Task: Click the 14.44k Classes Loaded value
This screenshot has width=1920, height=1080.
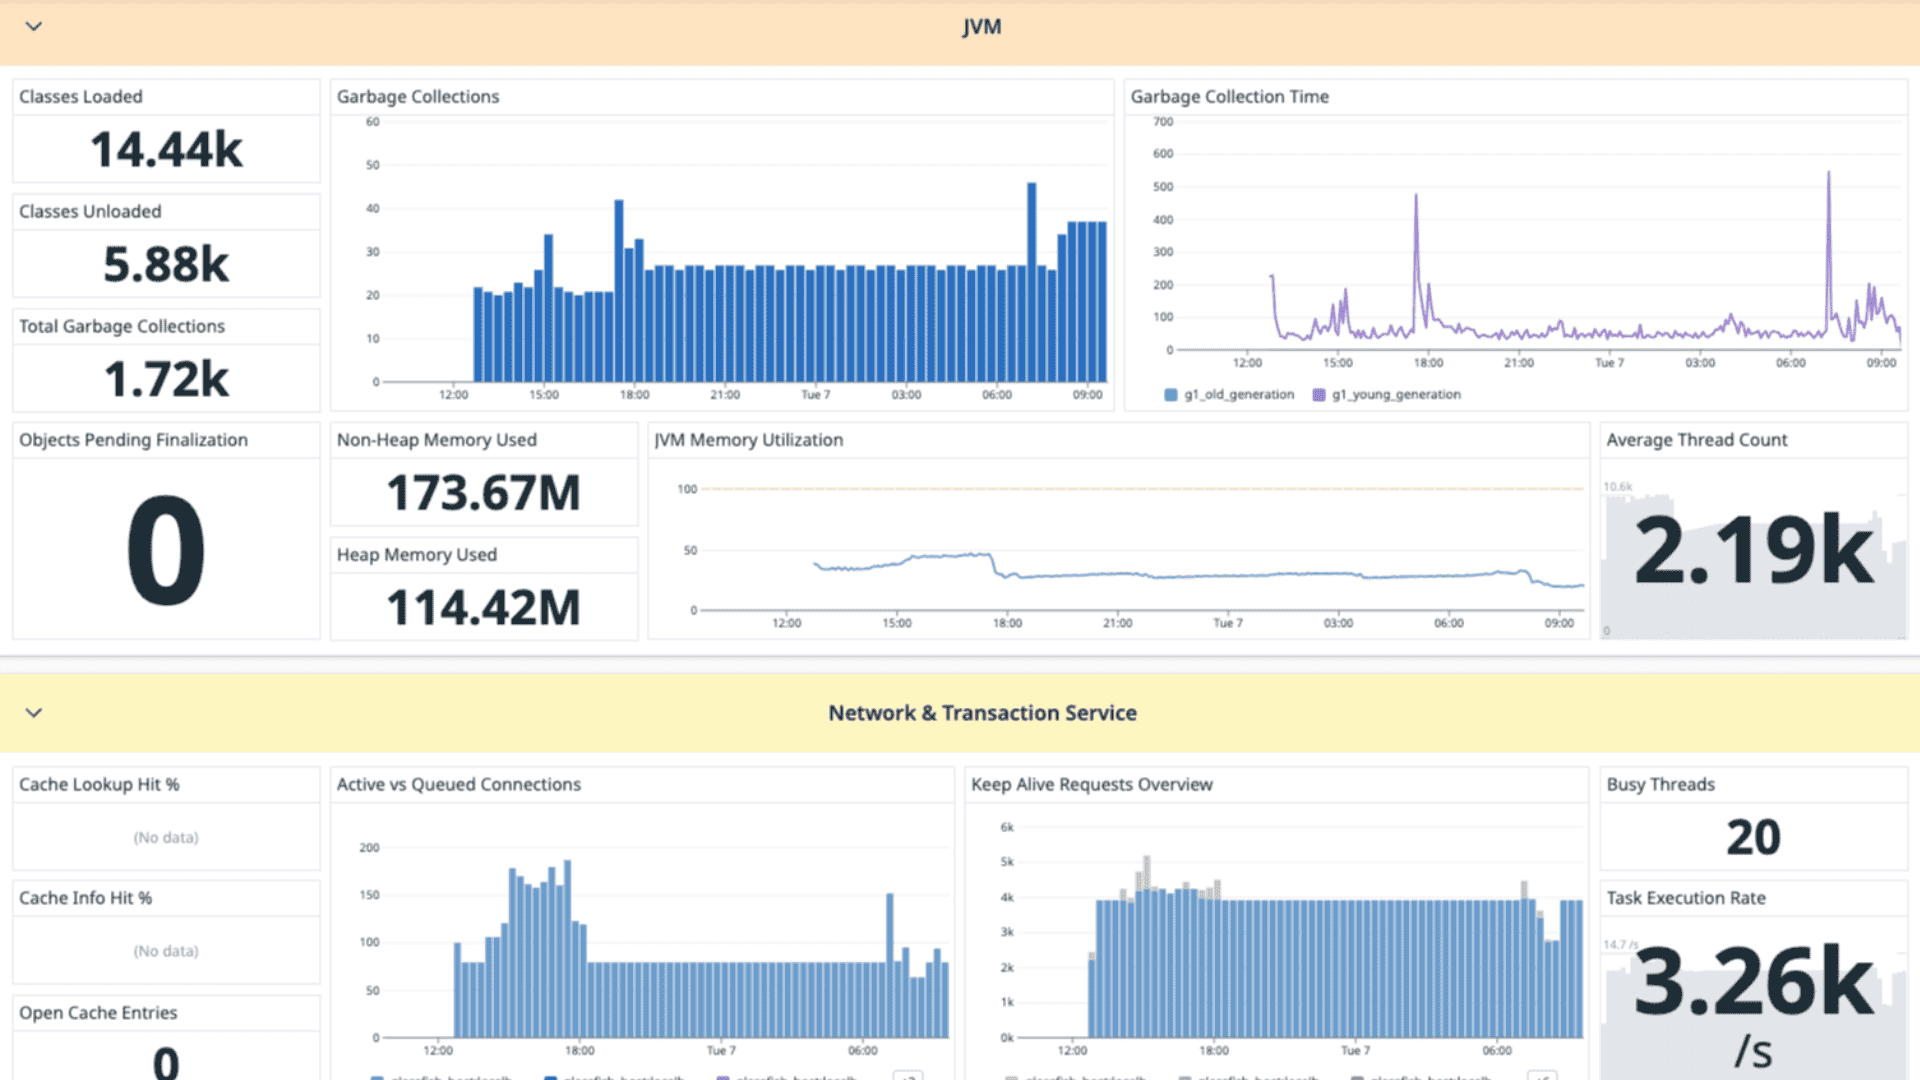Action: [166, 150]
